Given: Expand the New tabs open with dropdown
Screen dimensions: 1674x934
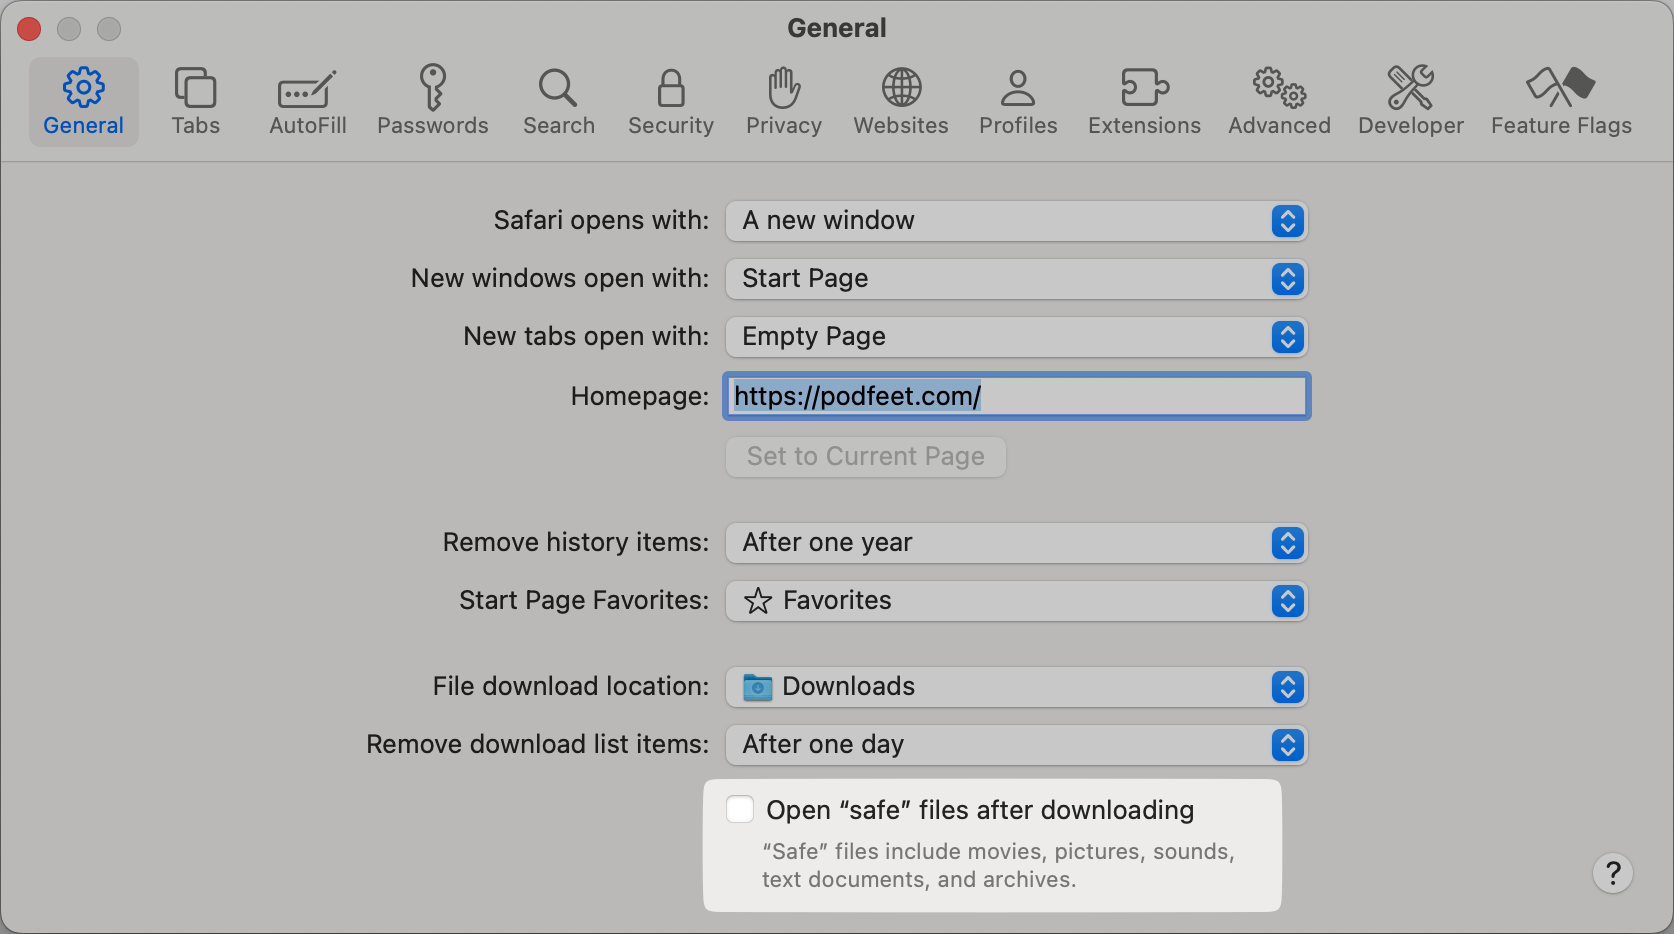Looking at the screenshot, I should (x=1016, y=337).
